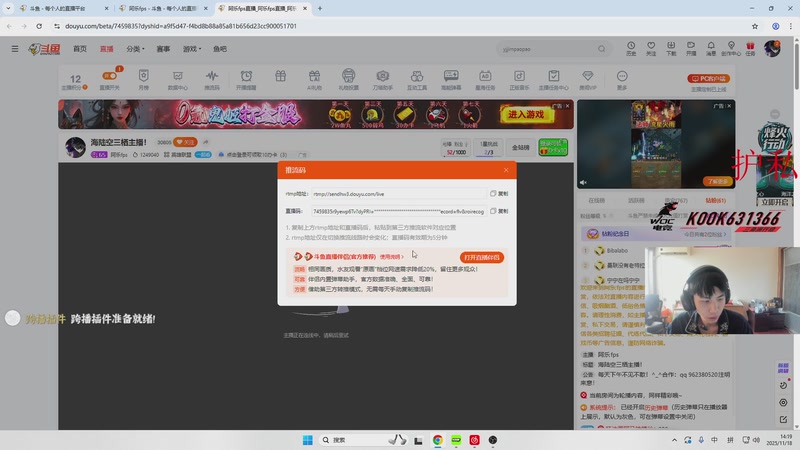Open the Gift Settings (礼物设置) icon
Viewport: 800px width, 450px height.
tap(348, 80)
